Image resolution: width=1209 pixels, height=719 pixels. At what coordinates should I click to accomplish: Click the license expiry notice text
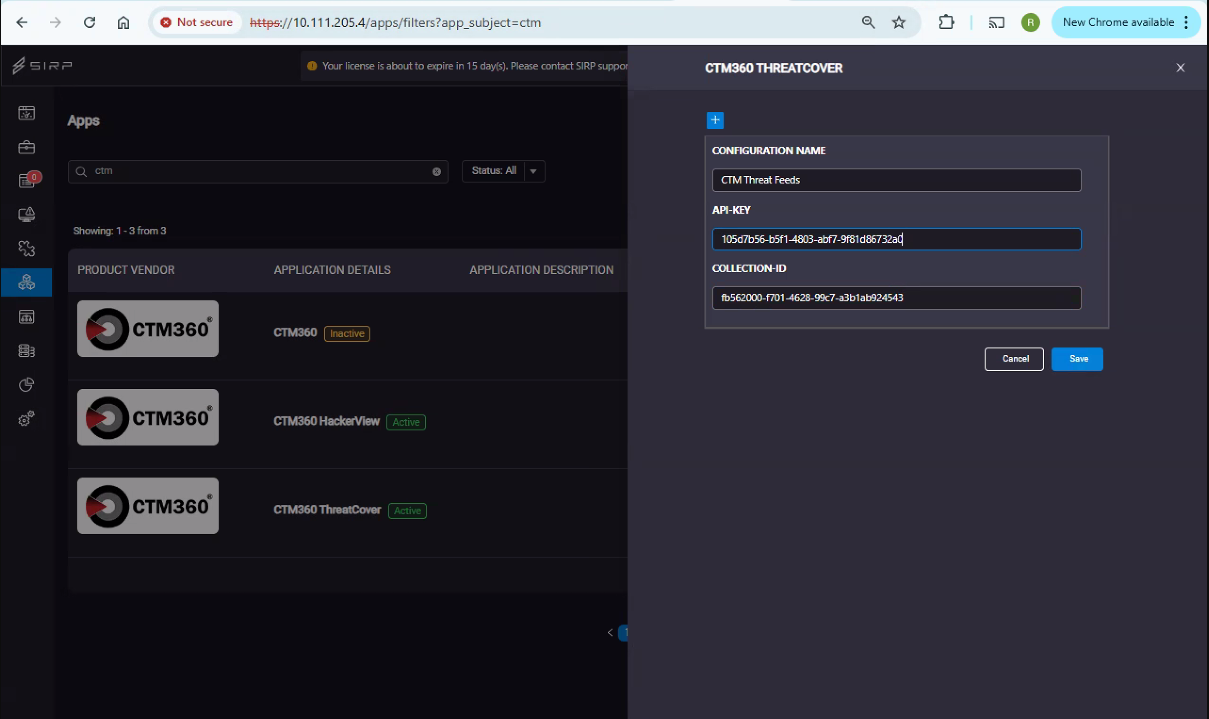pyautogui.click(x=474, y=66)
